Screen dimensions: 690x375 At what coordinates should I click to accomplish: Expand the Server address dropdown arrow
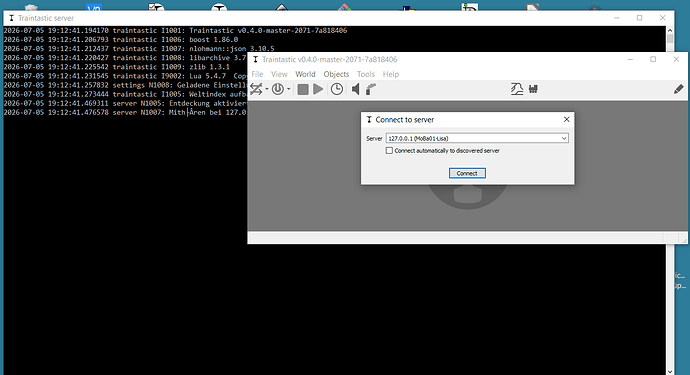(564, 138)
